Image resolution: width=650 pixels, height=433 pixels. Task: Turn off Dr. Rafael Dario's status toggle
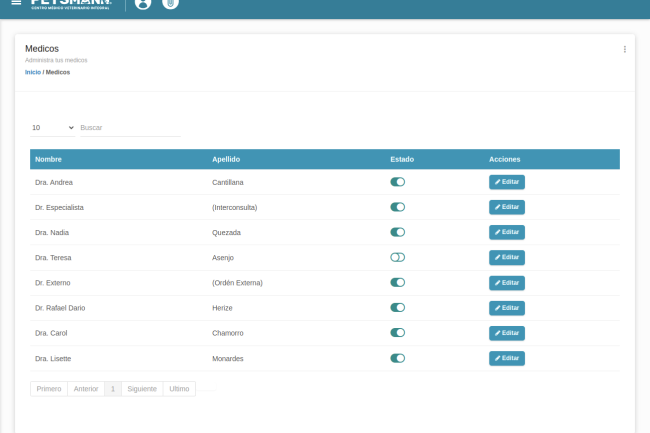click(397, 308)
